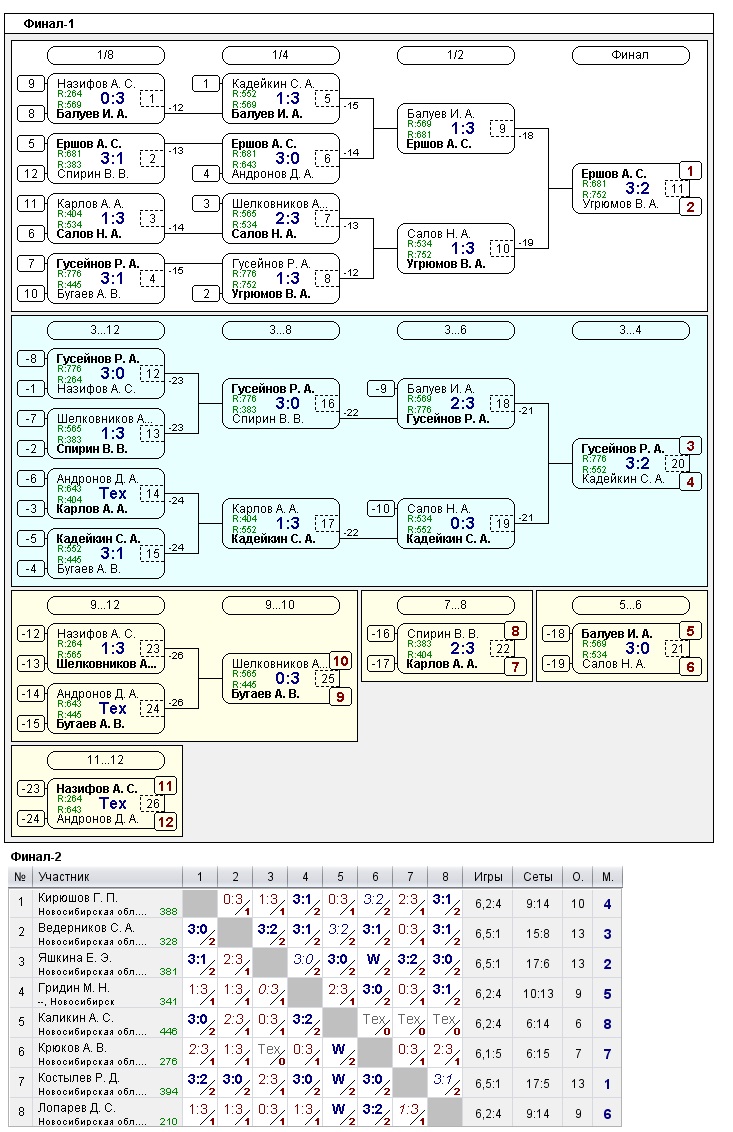Viewport: 733px width, 1132px height.
Task: Click dashed match number 20 box
Action: (x=677, y=464)
